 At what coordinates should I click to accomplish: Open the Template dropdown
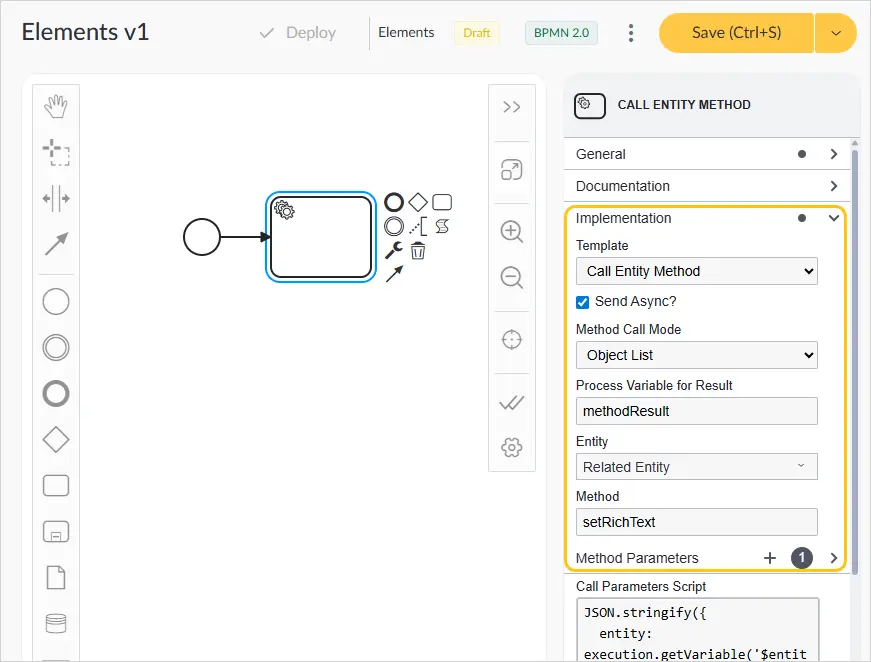[697, 271]
